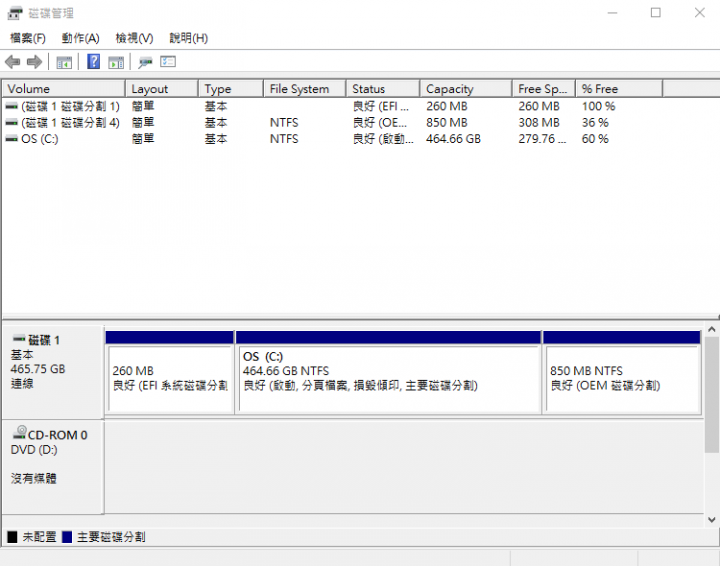Select the 850 MB NTFS OEM partition block
Viewport: 720px width, 566px height.
622,373
